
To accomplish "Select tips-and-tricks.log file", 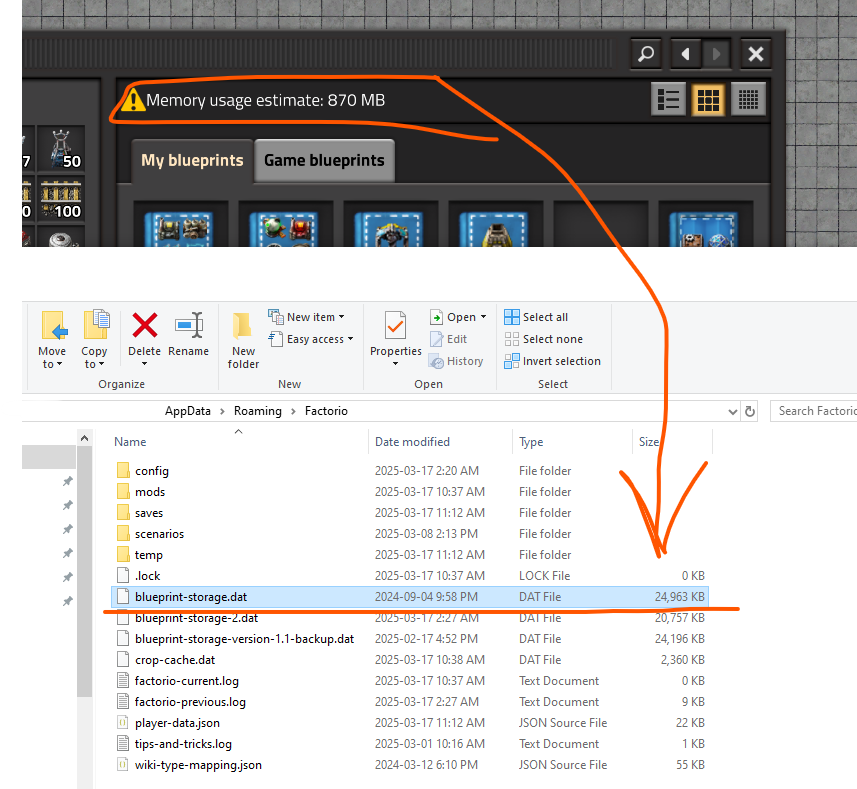I will (x=410, y=744).
